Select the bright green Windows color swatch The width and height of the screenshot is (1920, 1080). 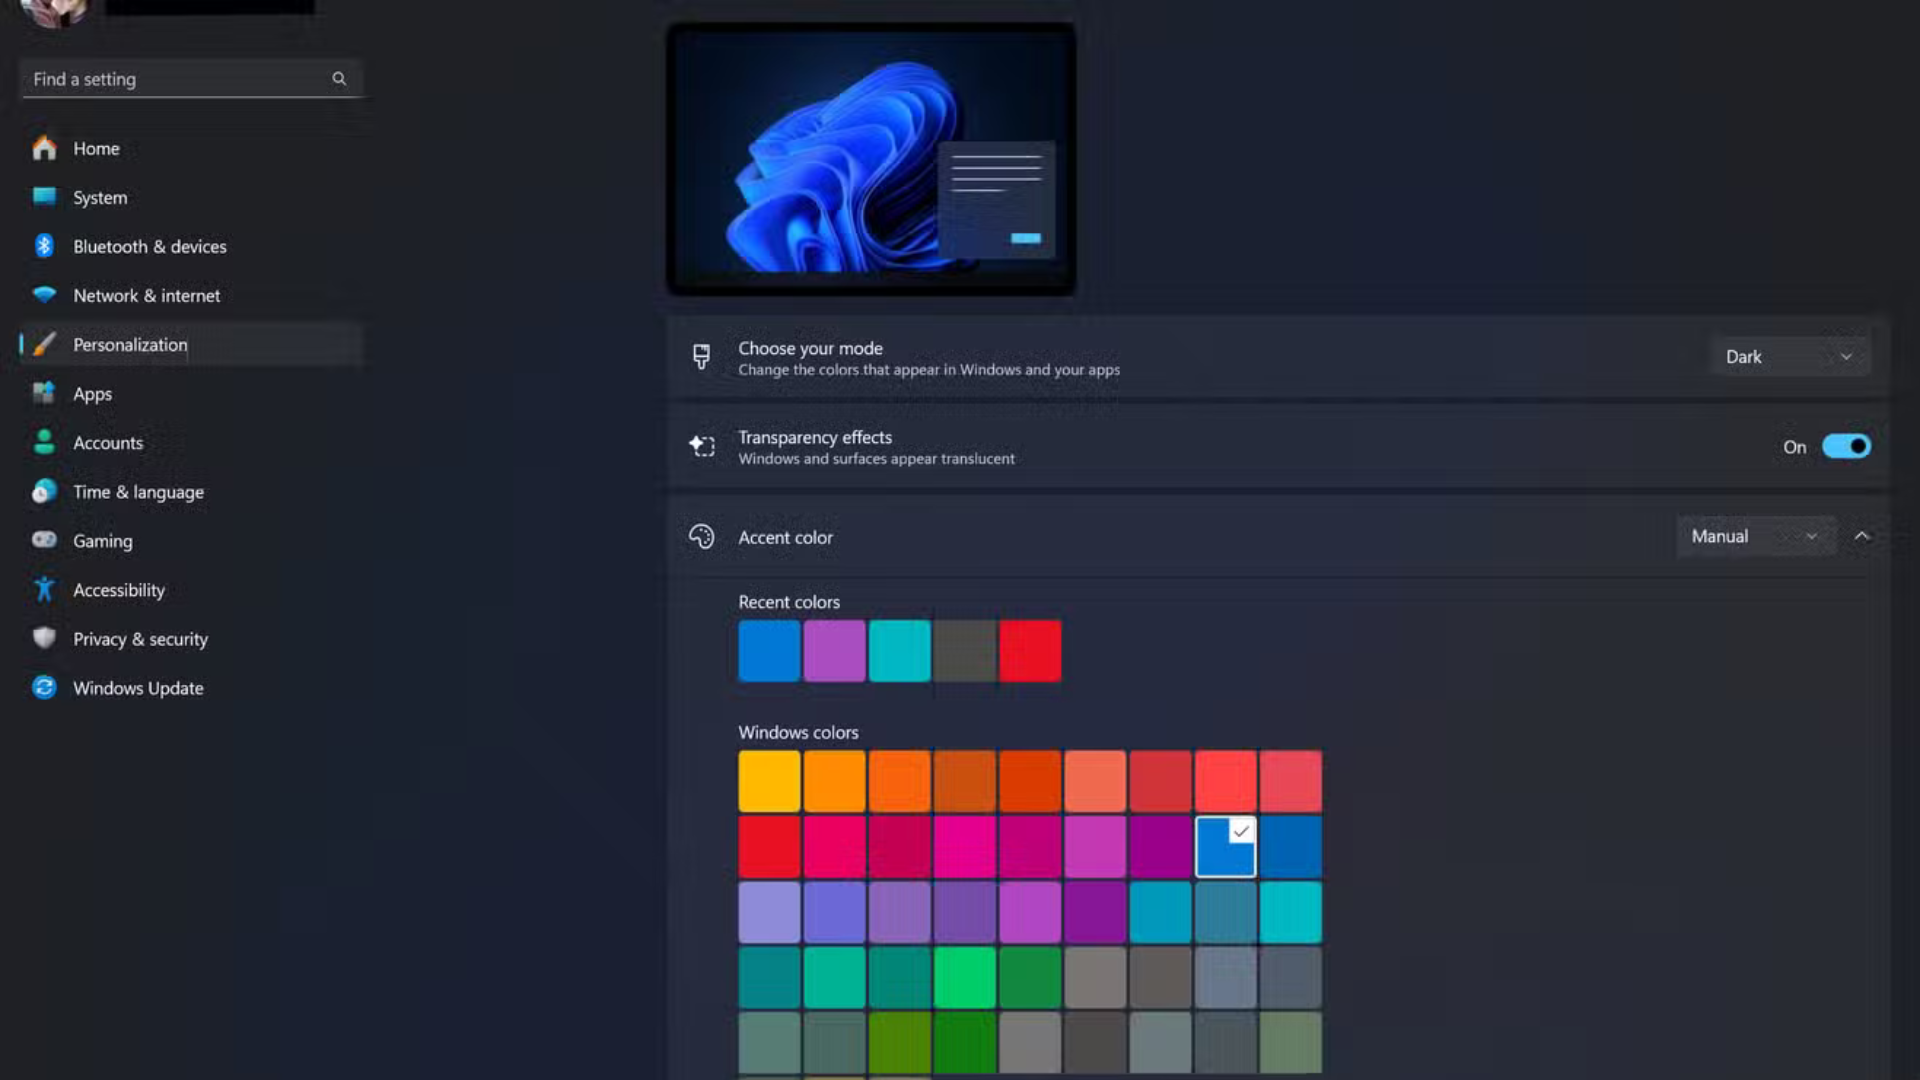point(964,977)
